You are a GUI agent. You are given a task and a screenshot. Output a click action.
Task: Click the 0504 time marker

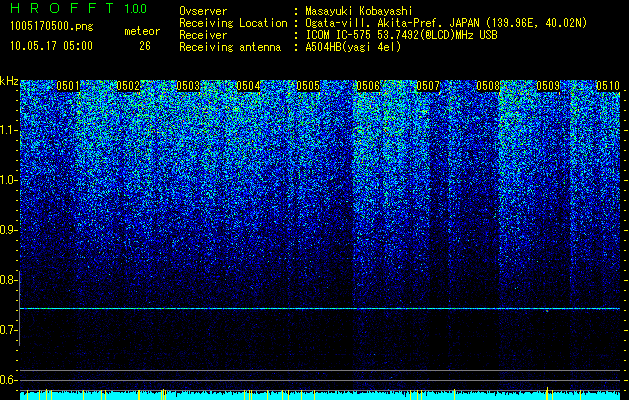click(248, 86)
